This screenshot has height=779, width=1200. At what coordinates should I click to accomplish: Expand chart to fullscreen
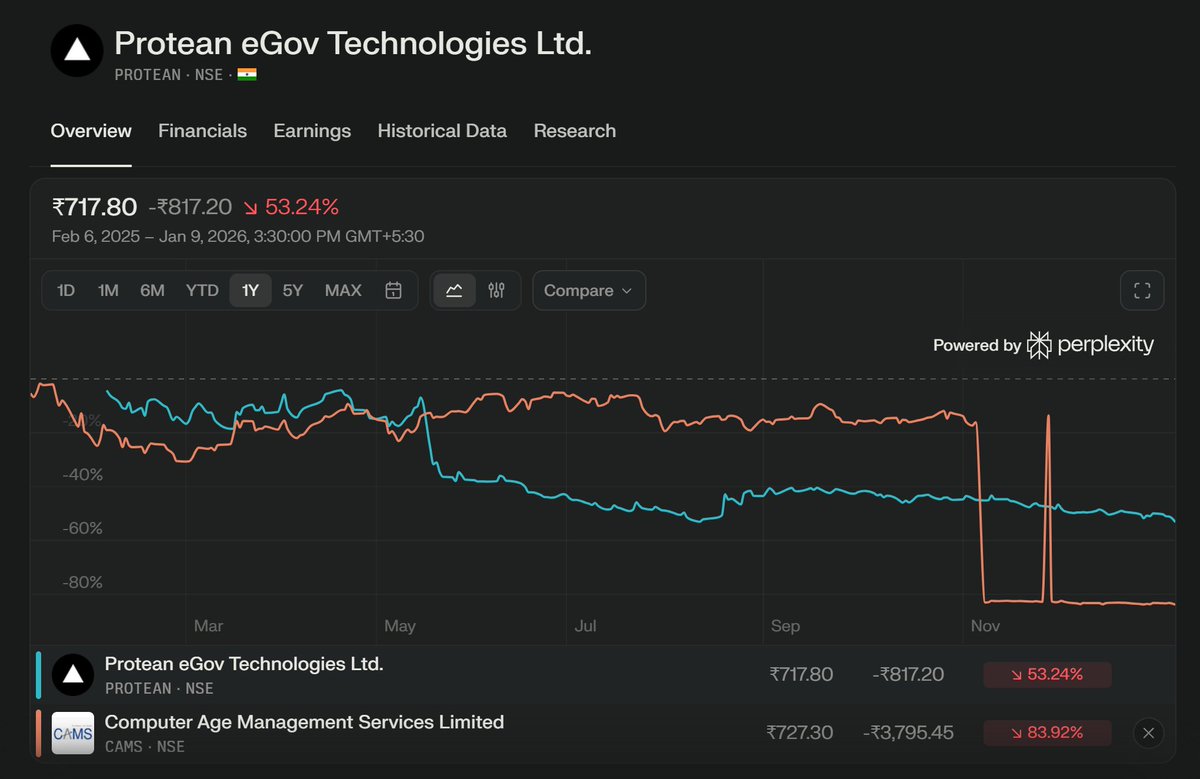1143,291
